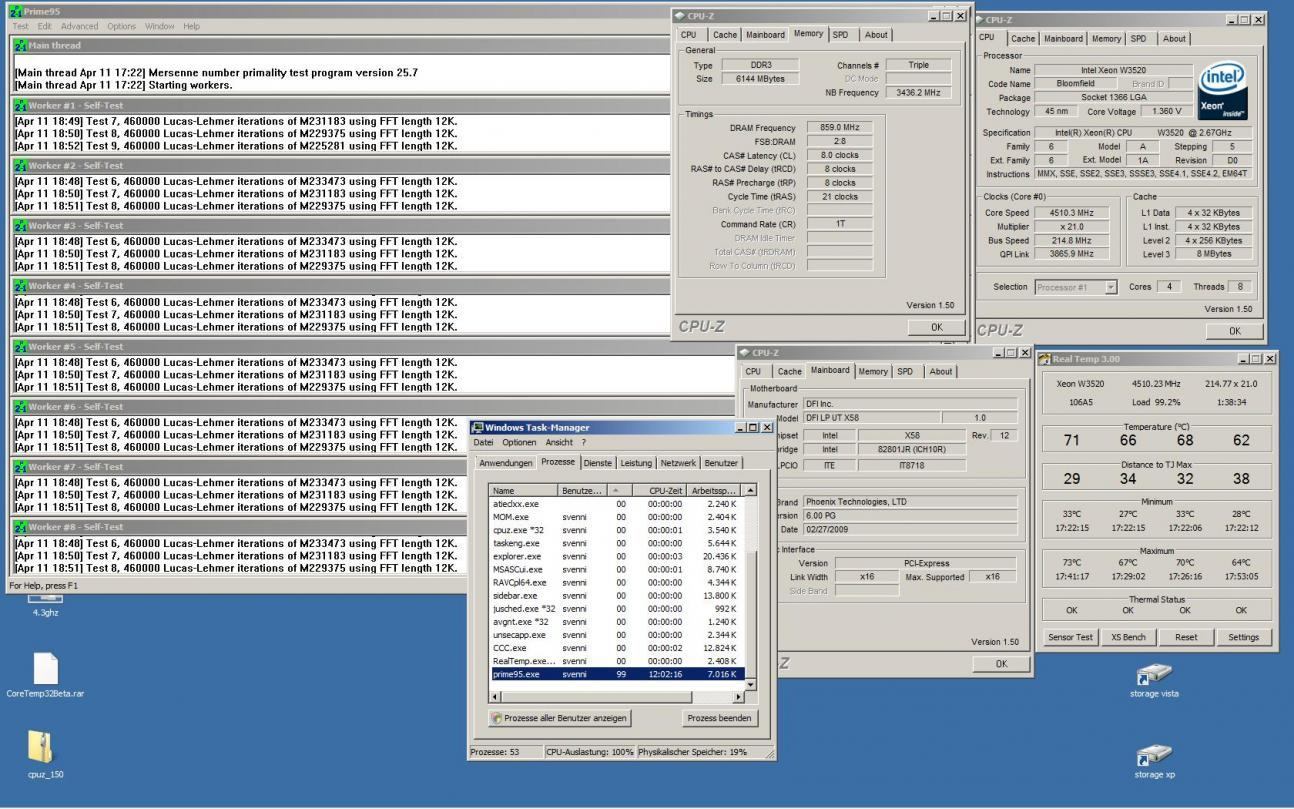Open the Cache tab in the CPU-Z processor window
The image size is (1294, 809).
[x=1023, y=39]
